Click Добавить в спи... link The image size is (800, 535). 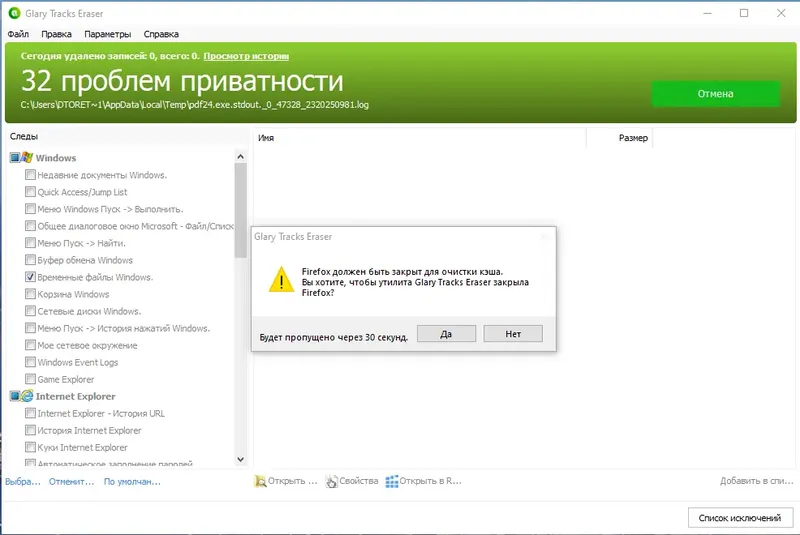pyautogui.click(x=757, y=481)
